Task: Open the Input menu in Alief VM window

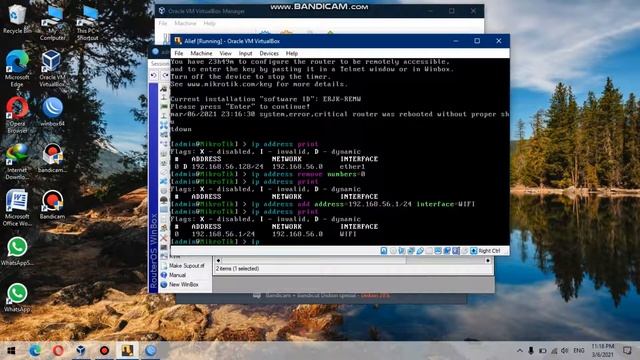Action: pyautogui.click(x=245, y=53)
